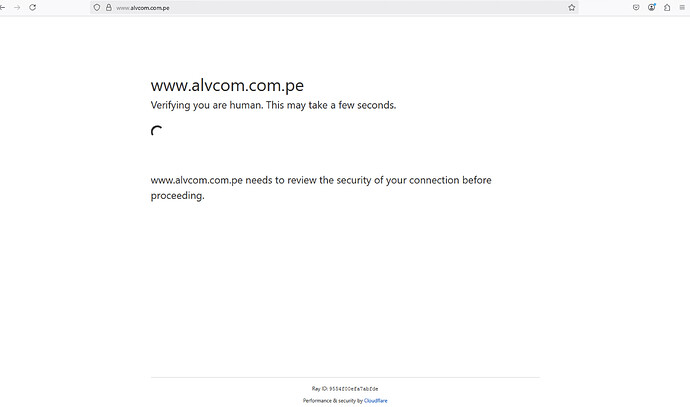Open the Firefox account menu

point(652,7)
